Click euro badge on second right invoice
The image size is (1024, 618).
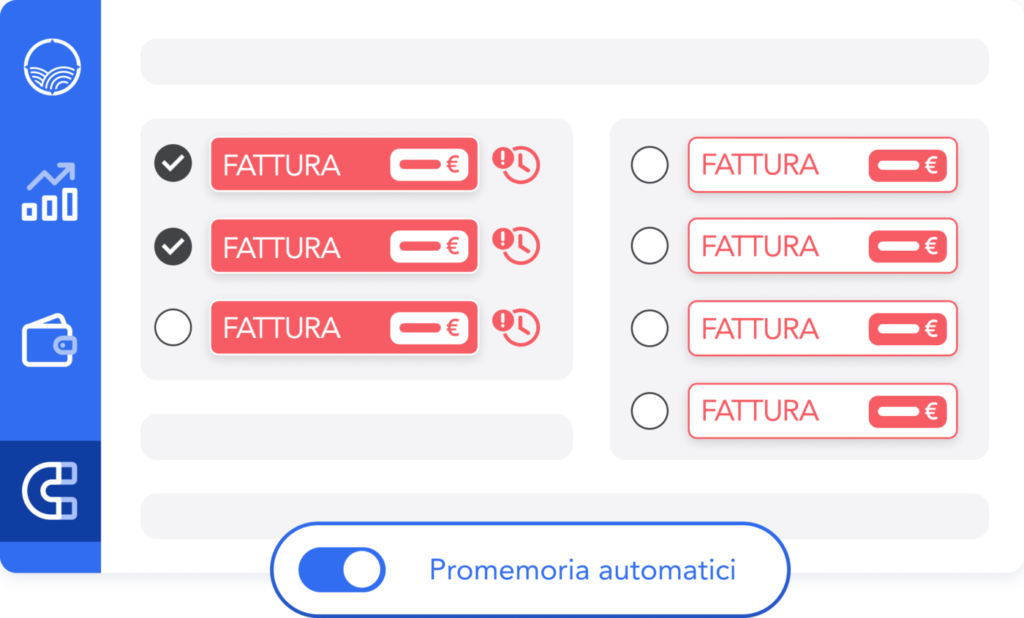coord(907,247)
